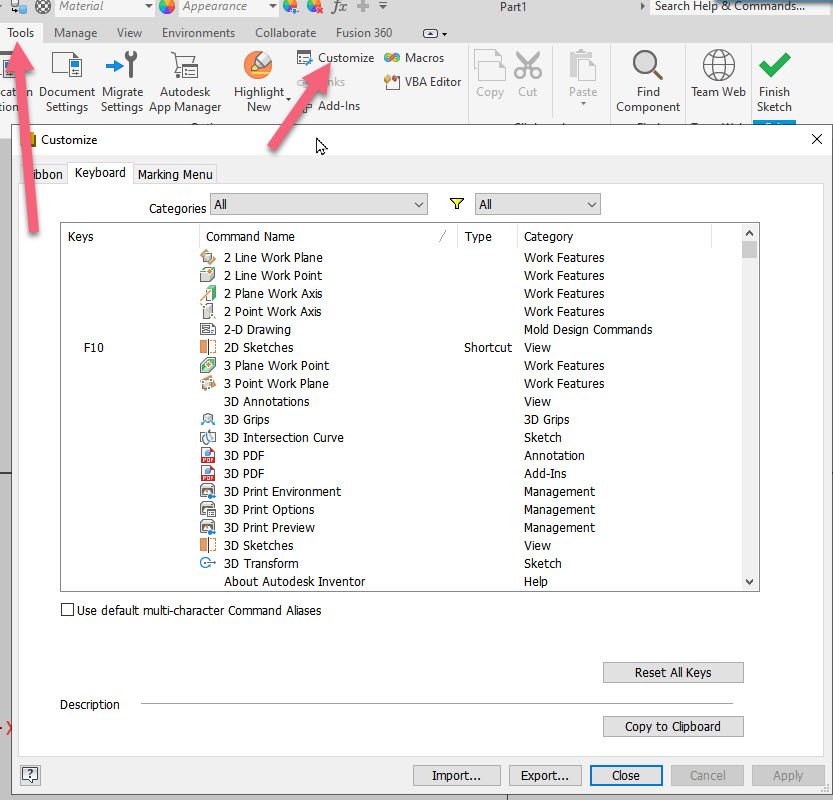Click the Close button in dialog
The image size is (833, 800).
pyautogui.click(x=626, y=775)
